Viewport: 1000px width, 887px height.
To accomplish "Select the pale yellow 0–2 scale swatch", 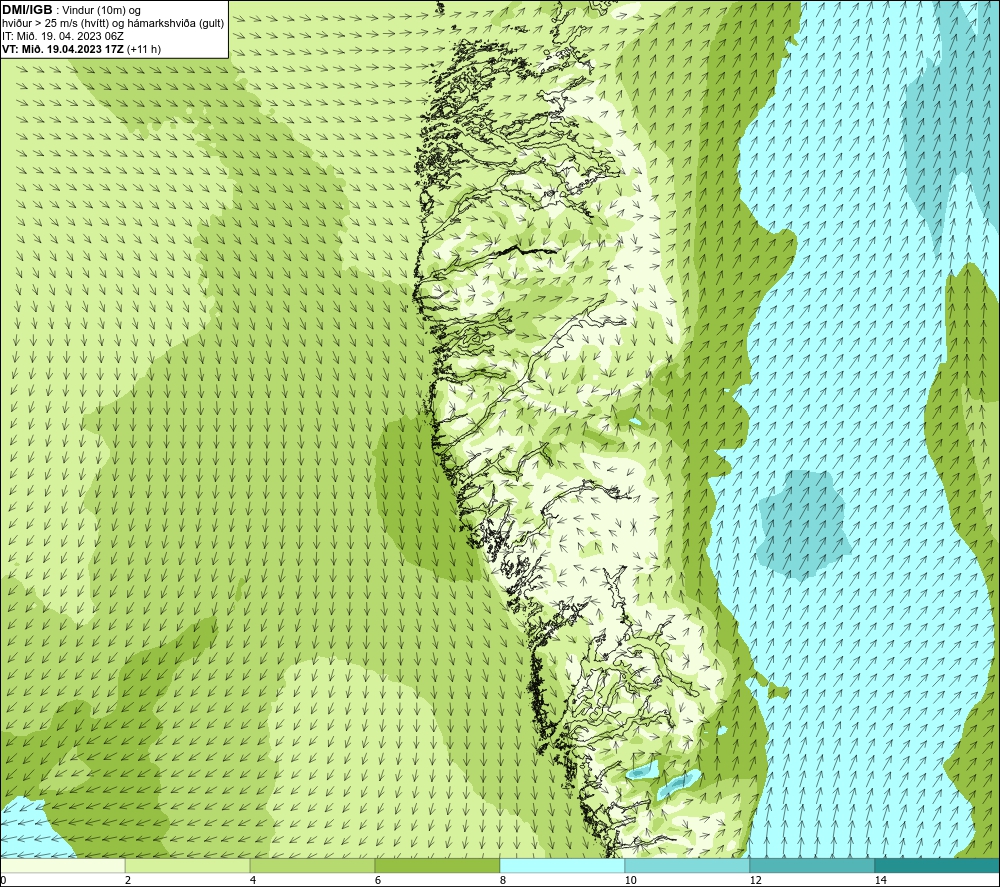I will click(x=62, y=866).
